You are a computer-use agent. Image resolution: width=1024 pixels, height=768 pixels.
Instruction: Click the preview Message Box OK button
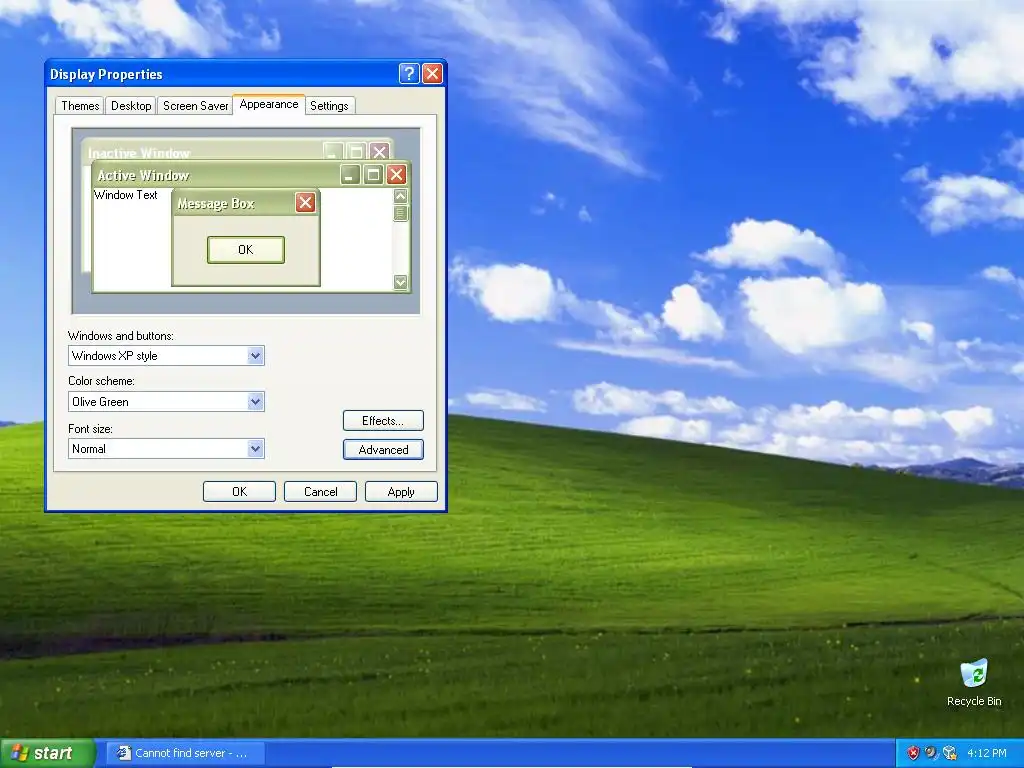click(x=246, y=249)
